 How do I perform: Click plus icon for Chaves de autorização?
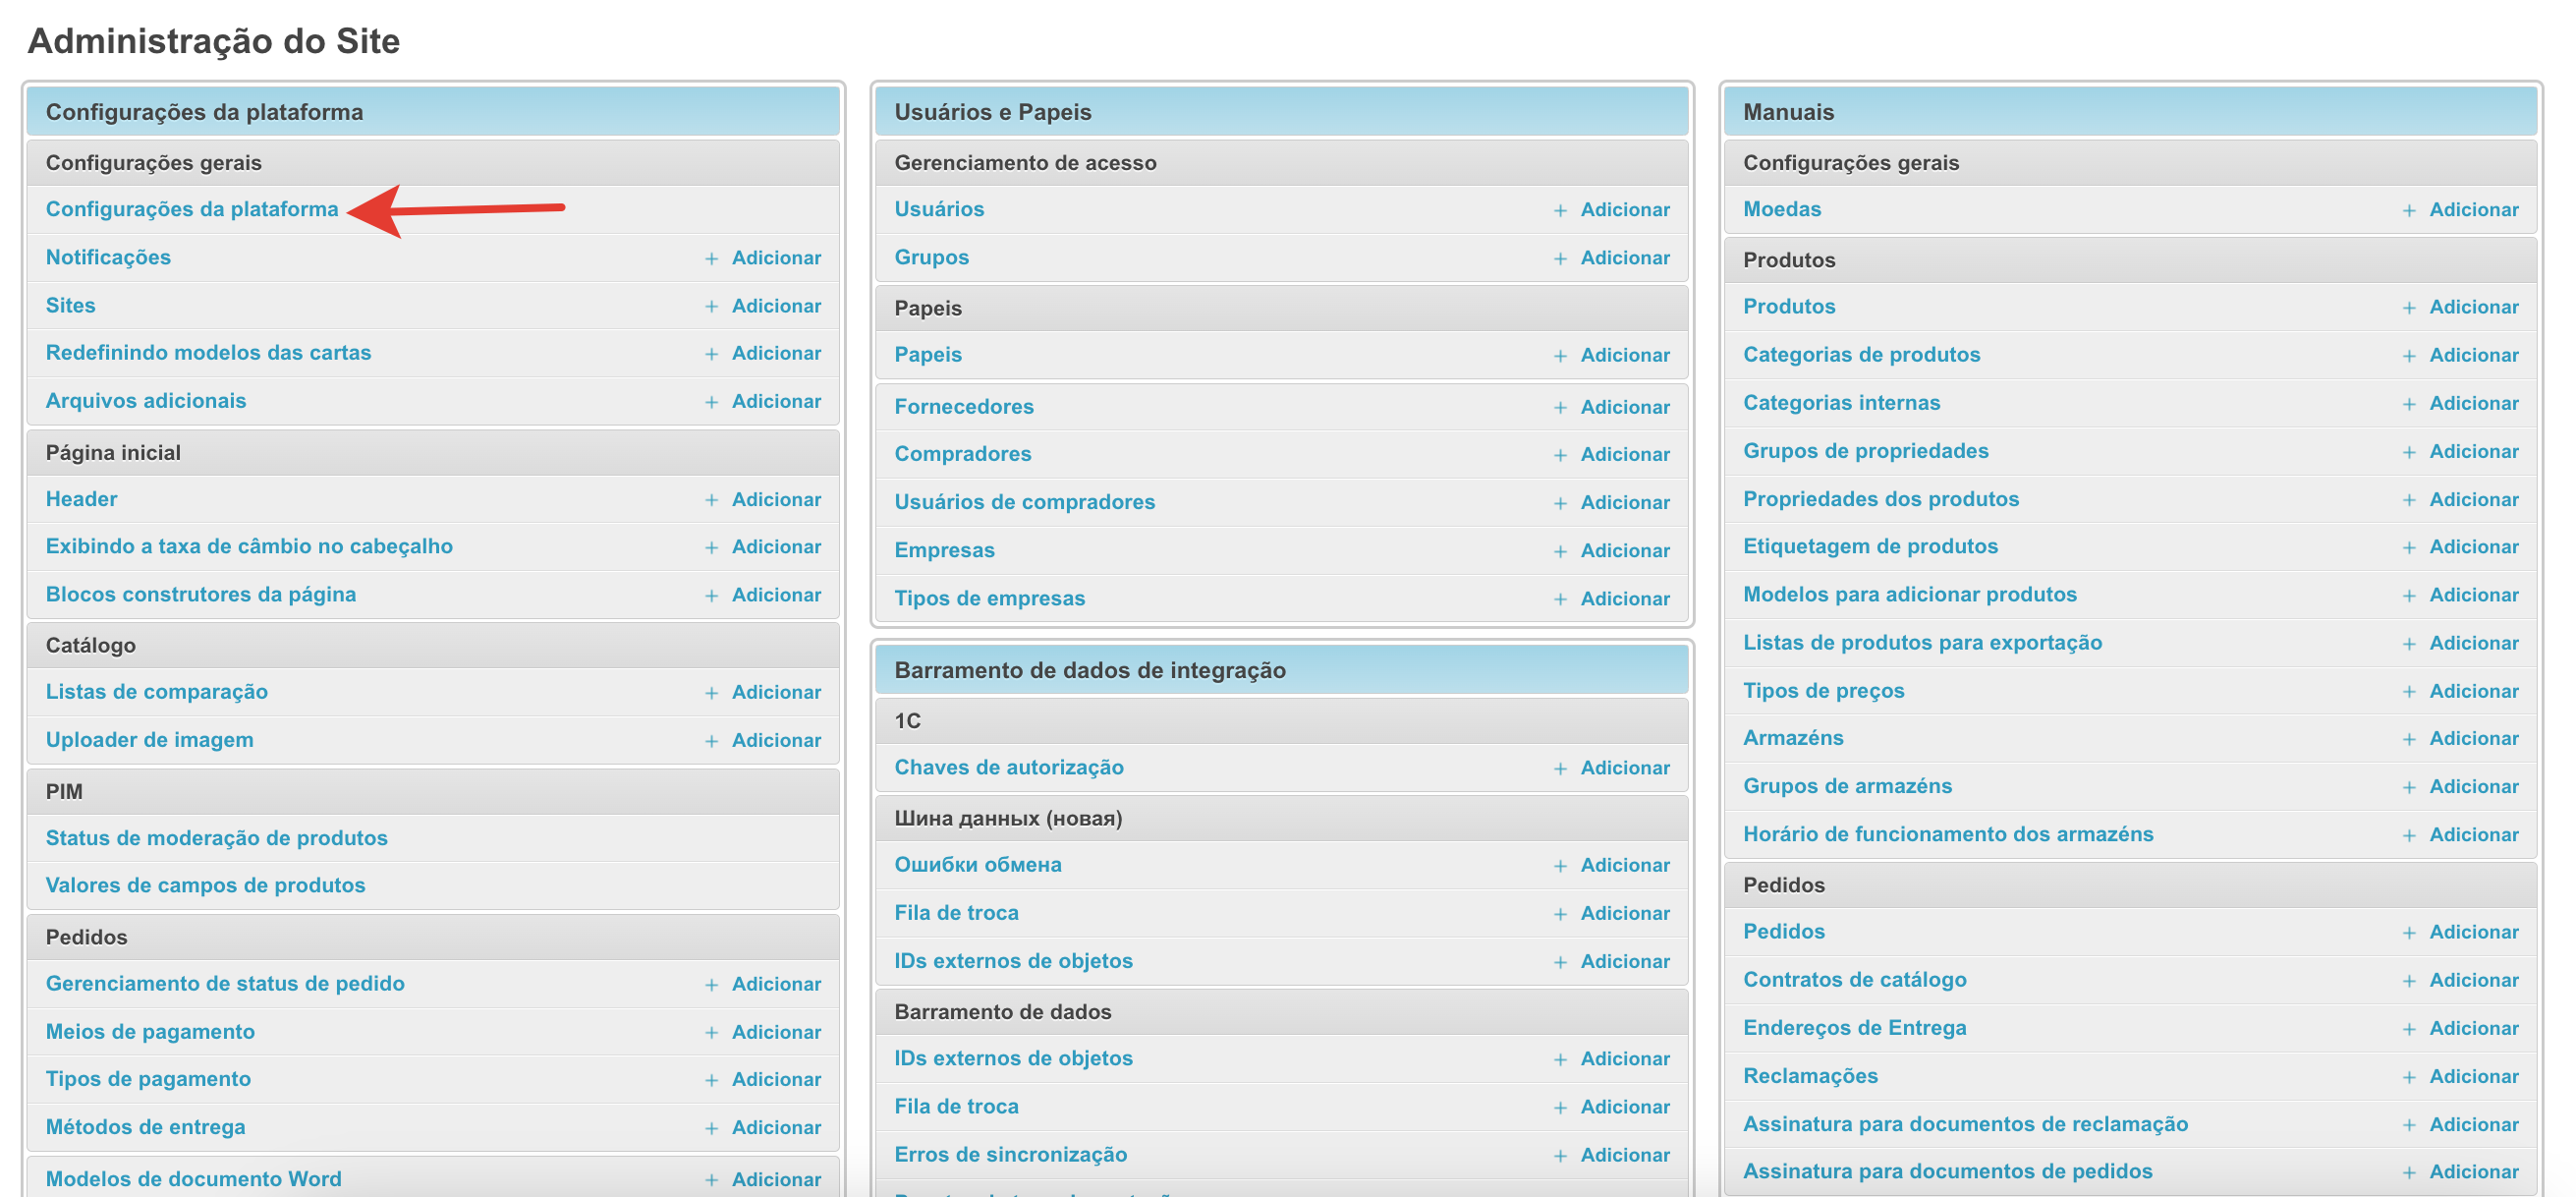coord(1560,768)
